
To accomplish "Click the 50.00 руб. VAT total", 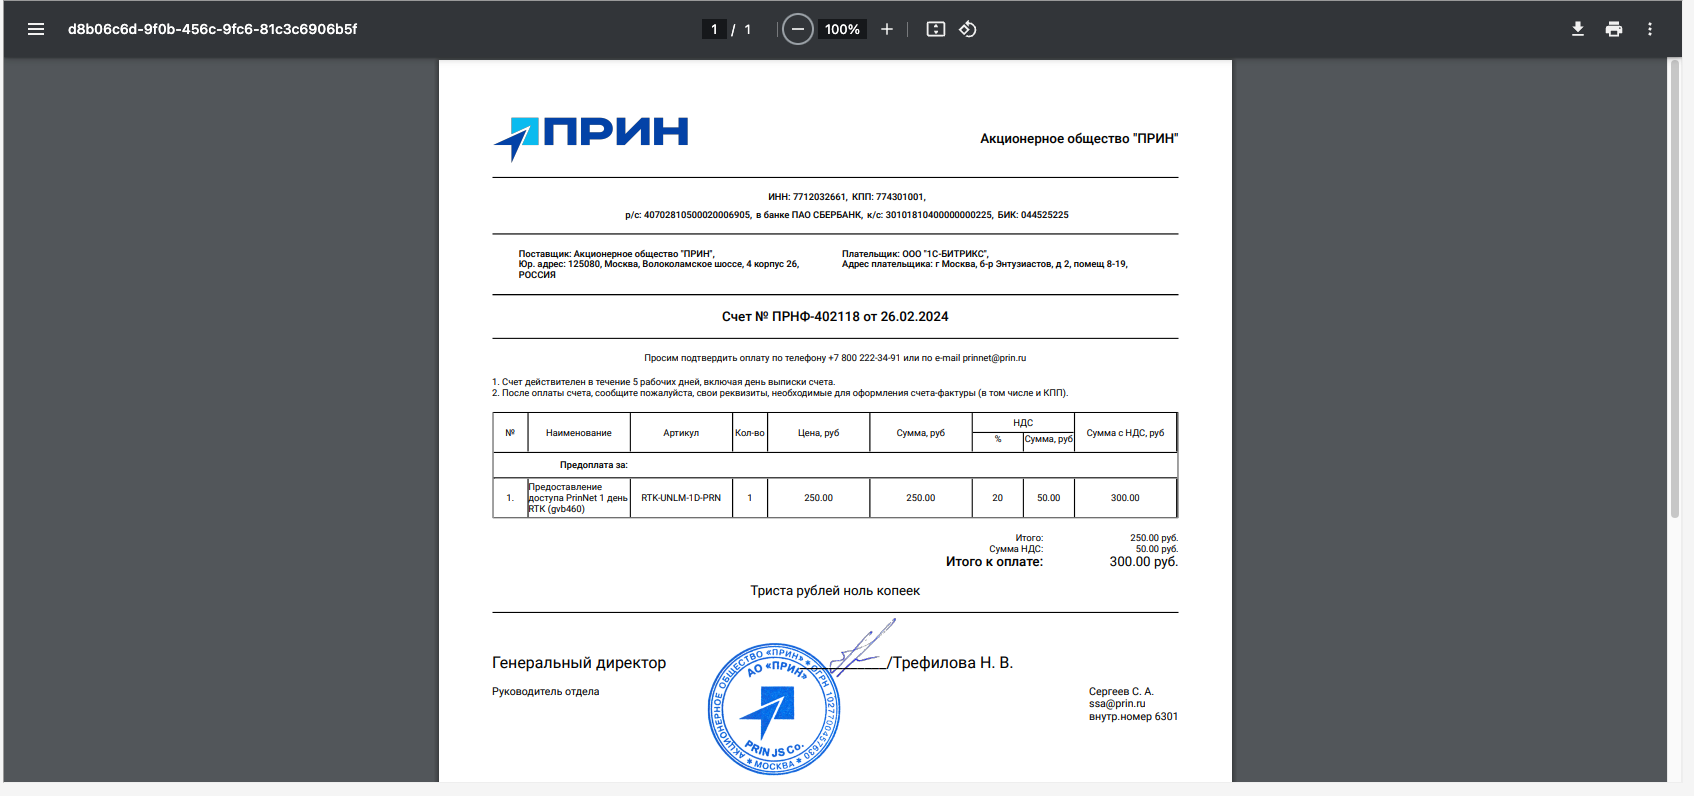I will click(x=1157, y=549).
